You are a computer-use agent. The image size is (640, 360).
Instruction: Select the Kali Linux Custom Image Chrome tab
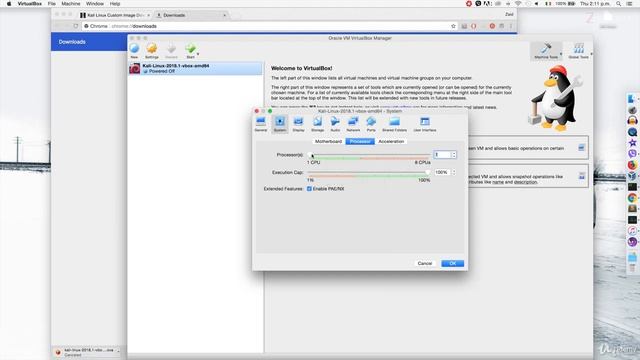(x=116, y=15)
